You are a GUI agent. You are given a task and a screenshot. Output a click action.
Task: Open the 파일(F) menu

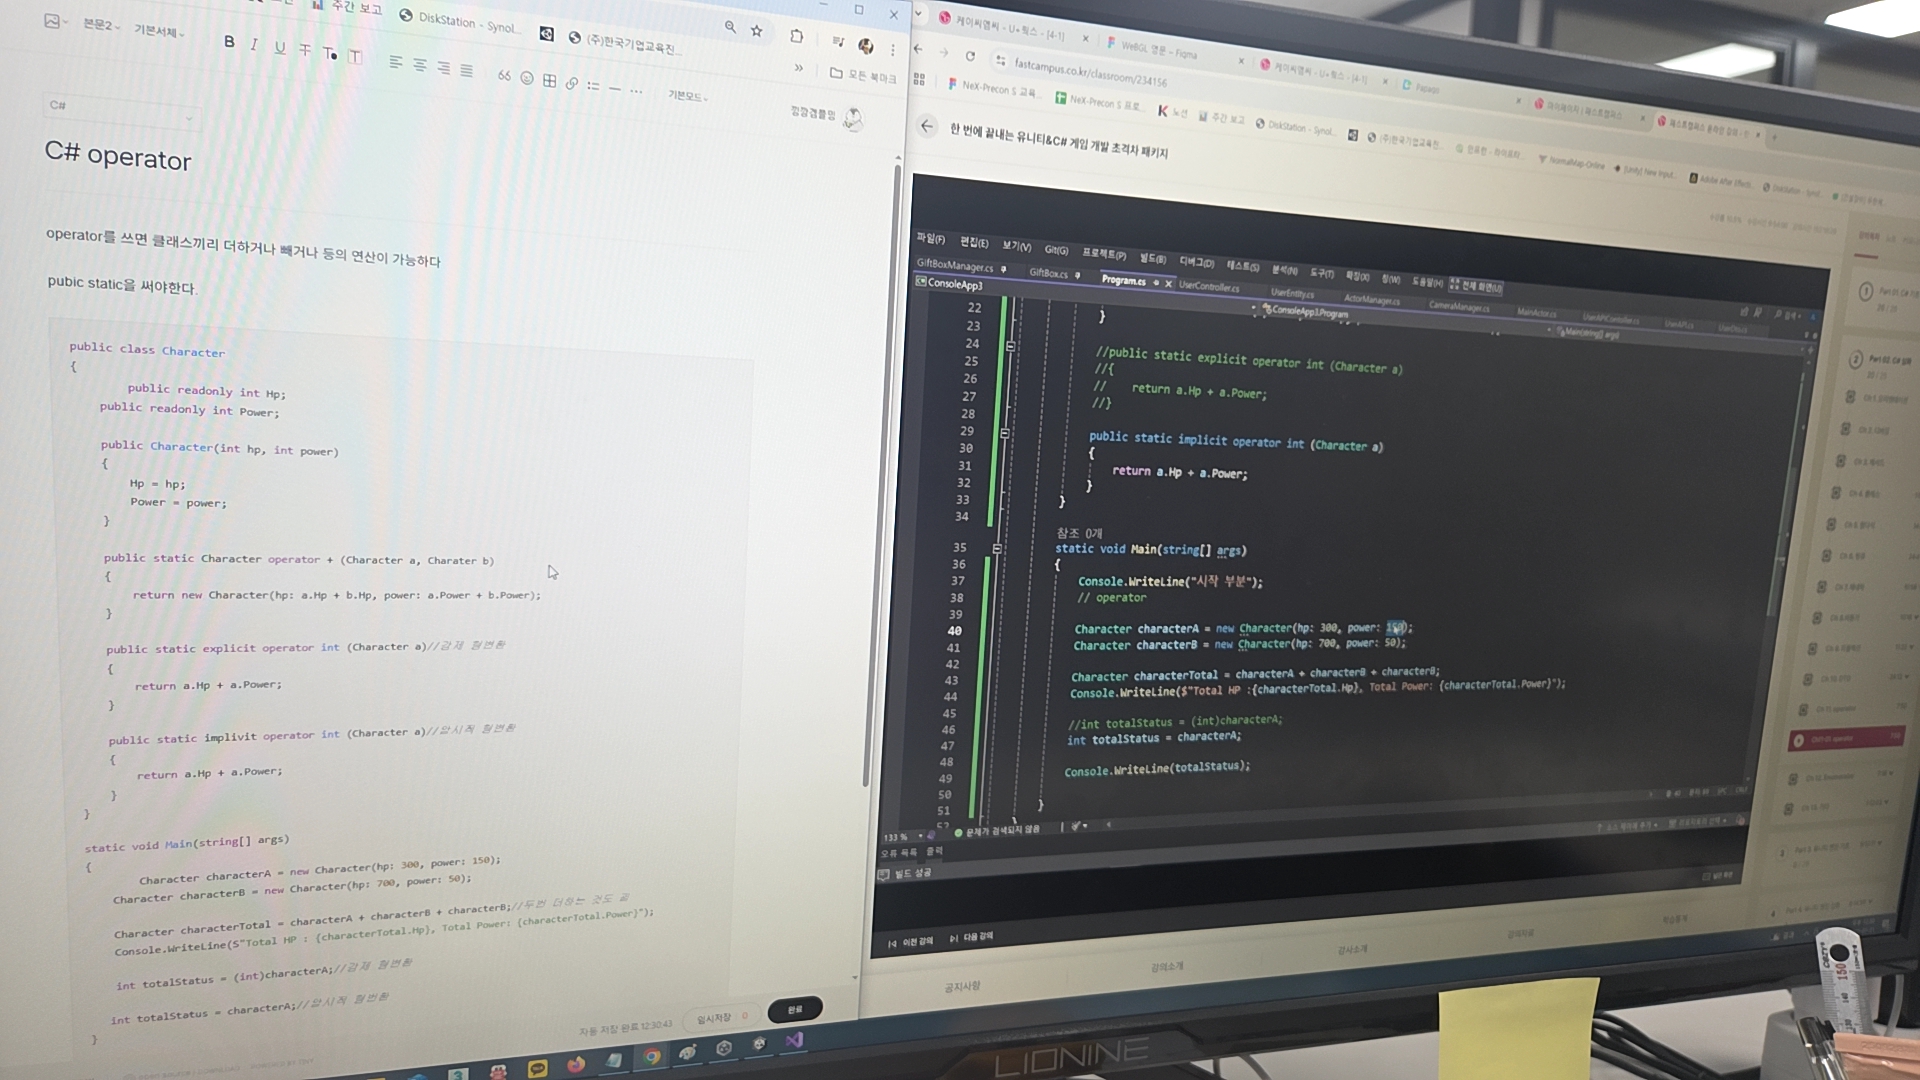pyautogui.click(x=930, y=238)
